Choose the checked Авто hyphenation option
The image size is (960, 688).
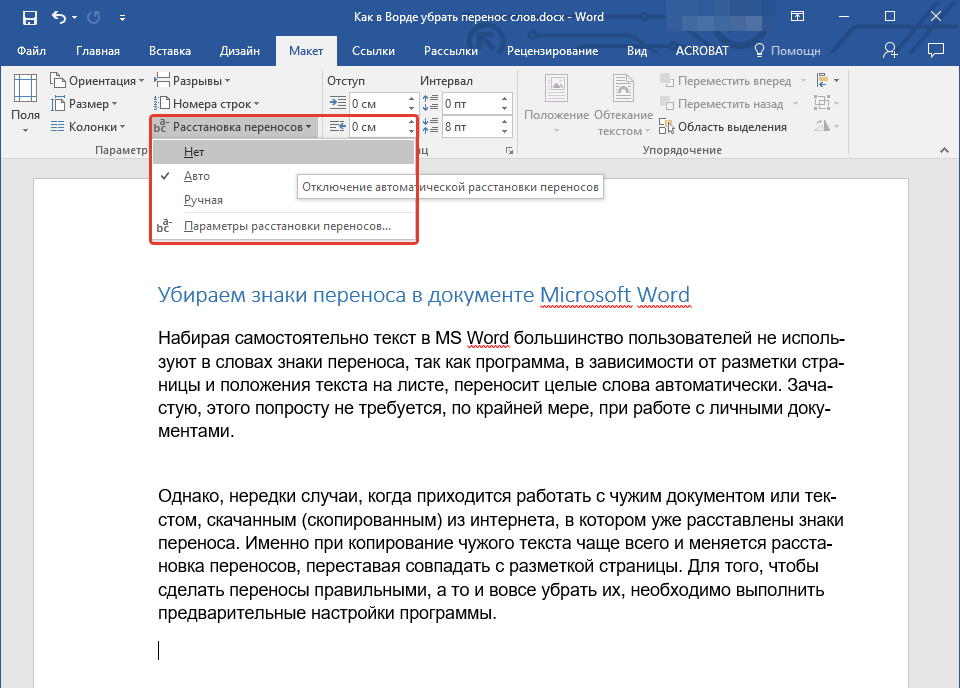click(x=197, y=175)
